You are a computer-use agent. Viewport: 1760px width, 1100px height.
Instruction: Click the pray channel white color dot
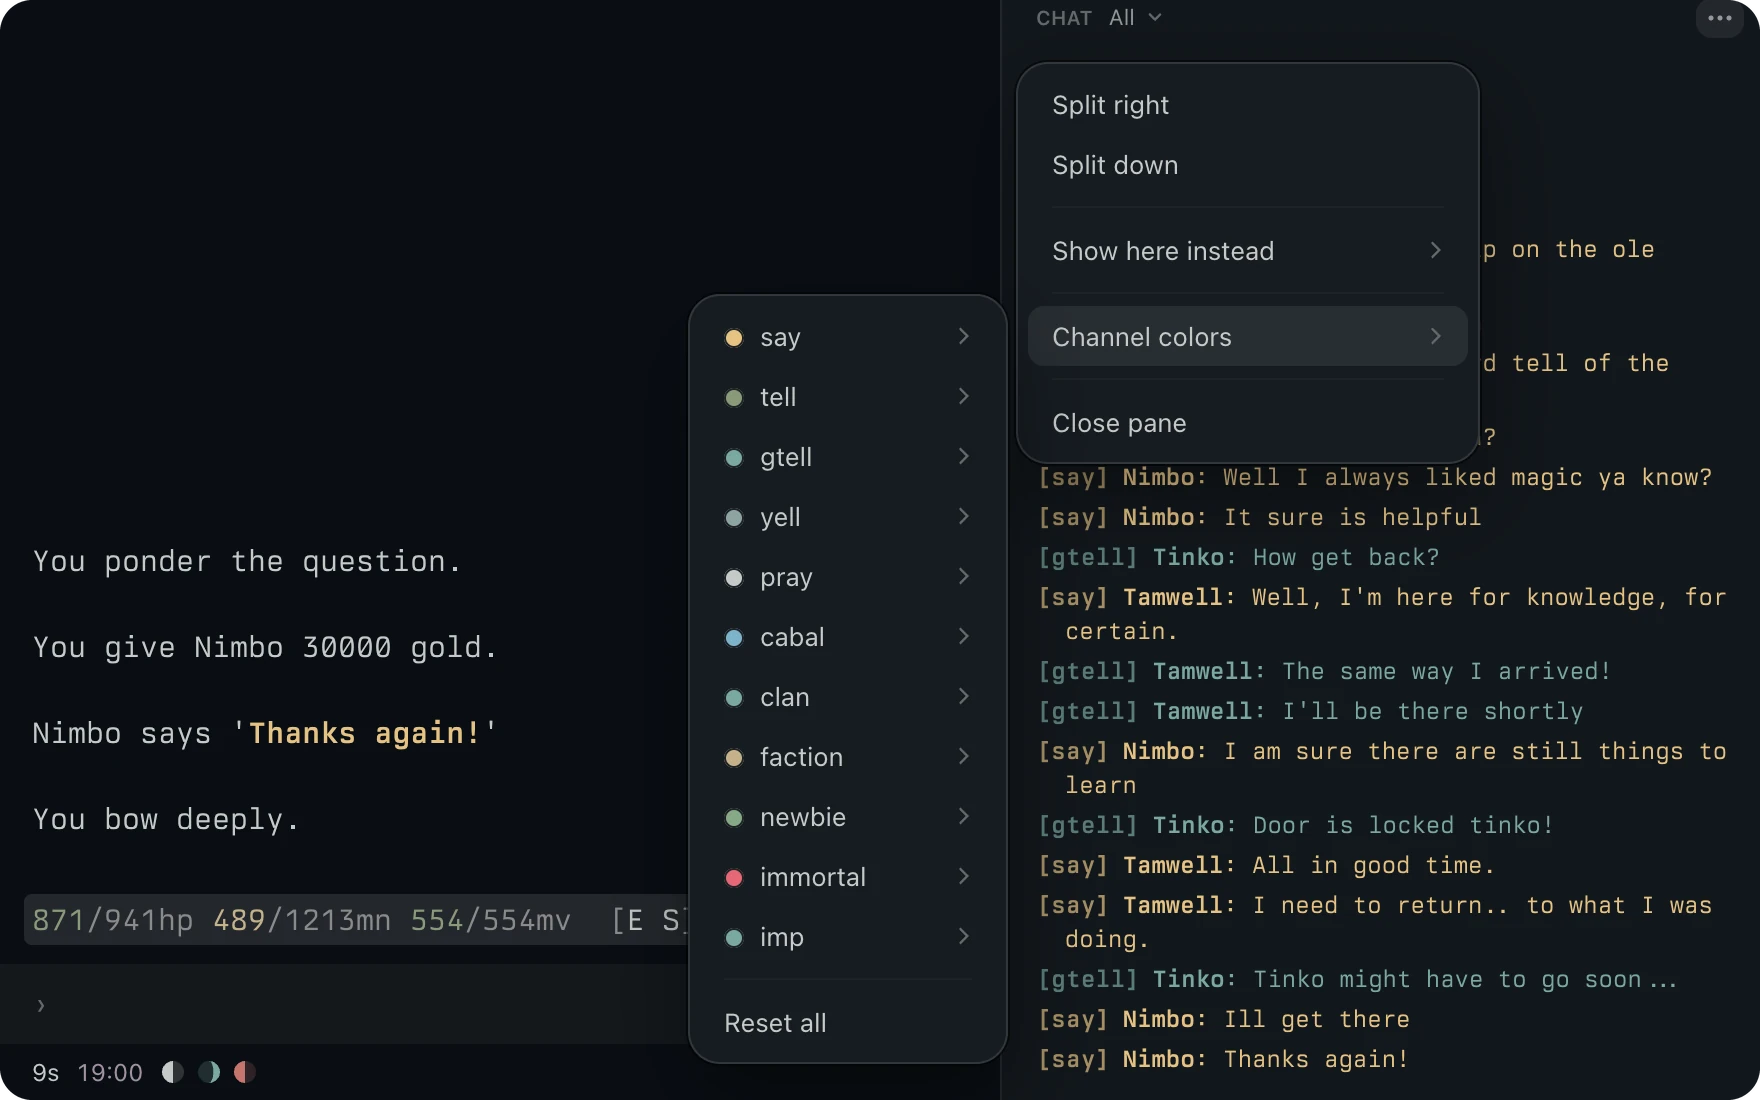[x=734, y=578]
